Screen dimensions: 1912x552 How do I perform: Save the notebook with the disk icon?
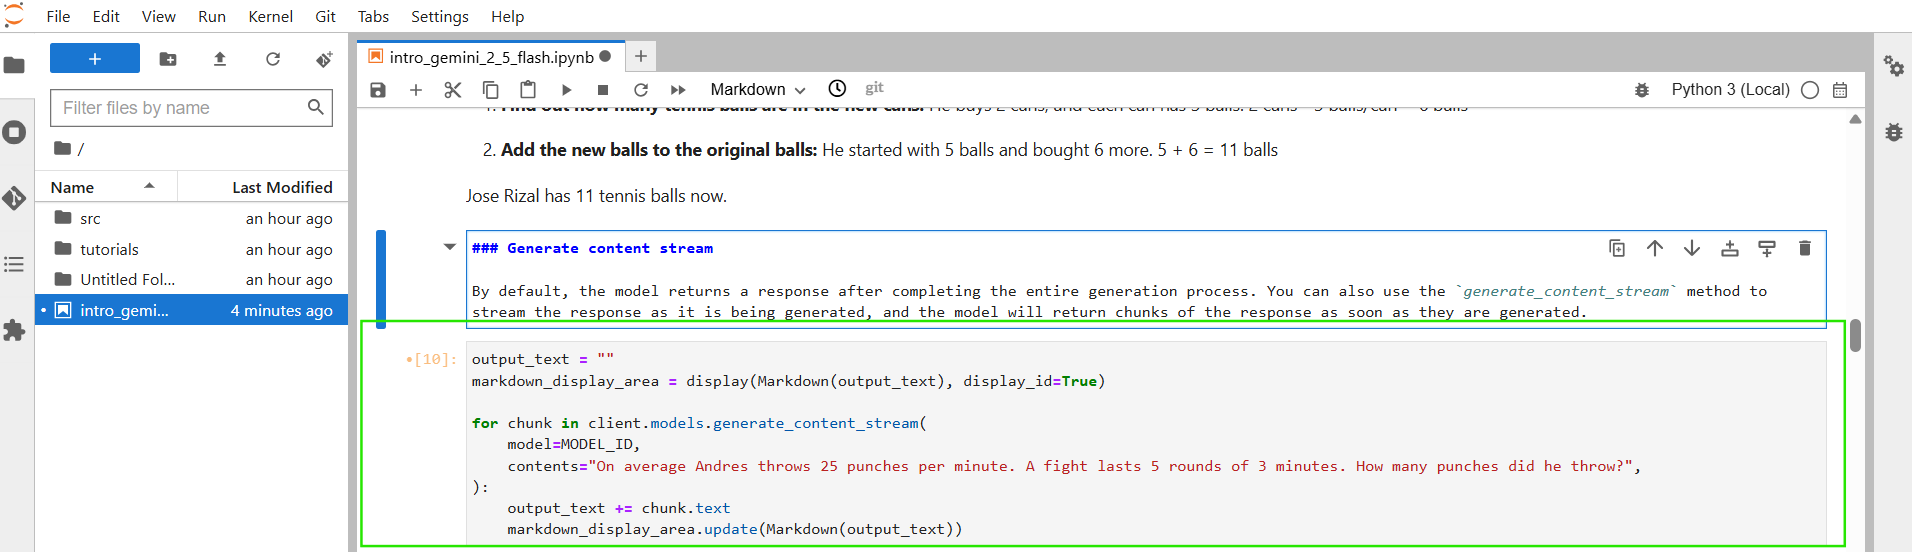[x=378, y=90]
